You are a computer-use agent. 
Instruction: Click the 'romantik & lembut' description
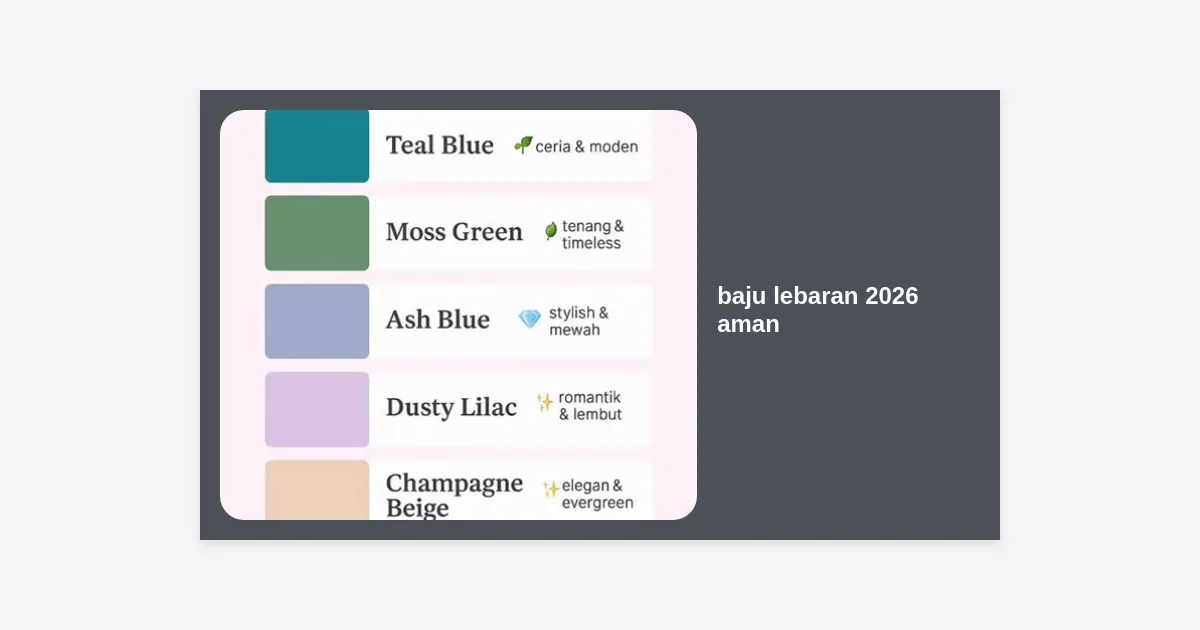[590, 406]
